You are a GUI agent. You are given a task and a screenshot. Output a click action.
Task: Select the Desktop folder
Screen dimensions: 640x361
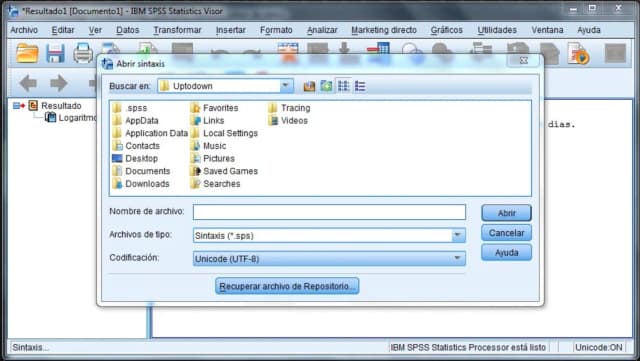click(135, 159)
